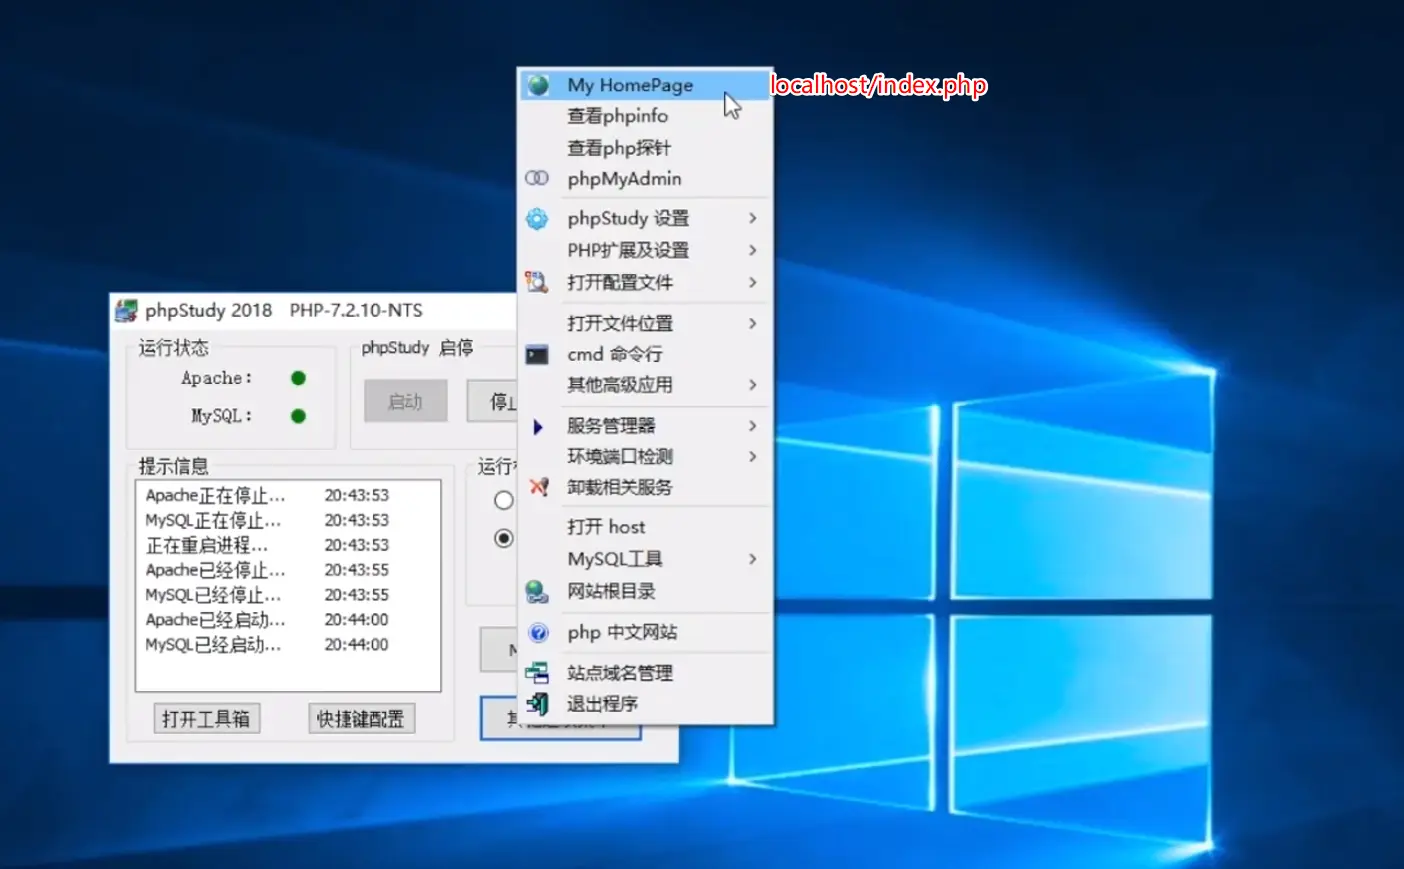Open phpMyAdmin from the menu

click(645, 179)
